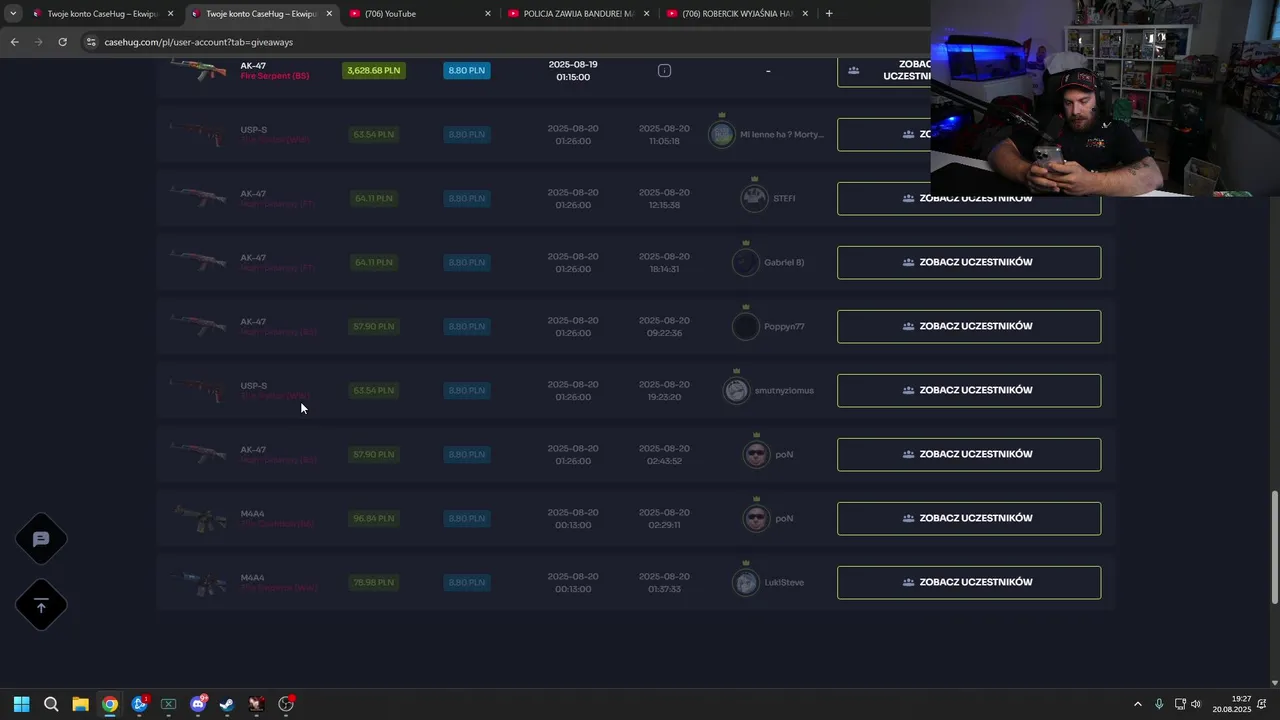Click the 78.98 PLN price badge

374,582
